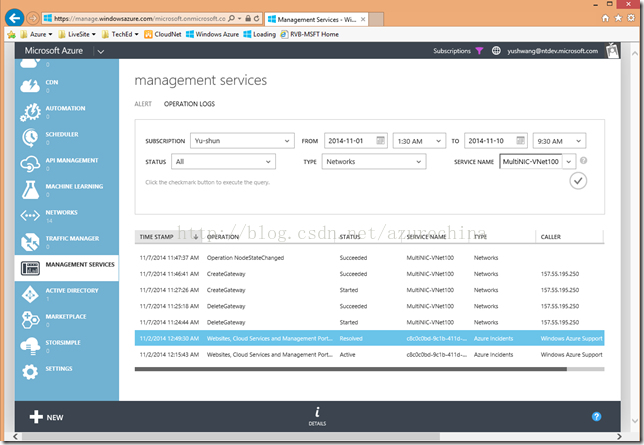Select the 11:25:18 AM DeleteGateway row
Image resolution: width=644 pixels, height=445 pixels.
[x=370, y=306]
